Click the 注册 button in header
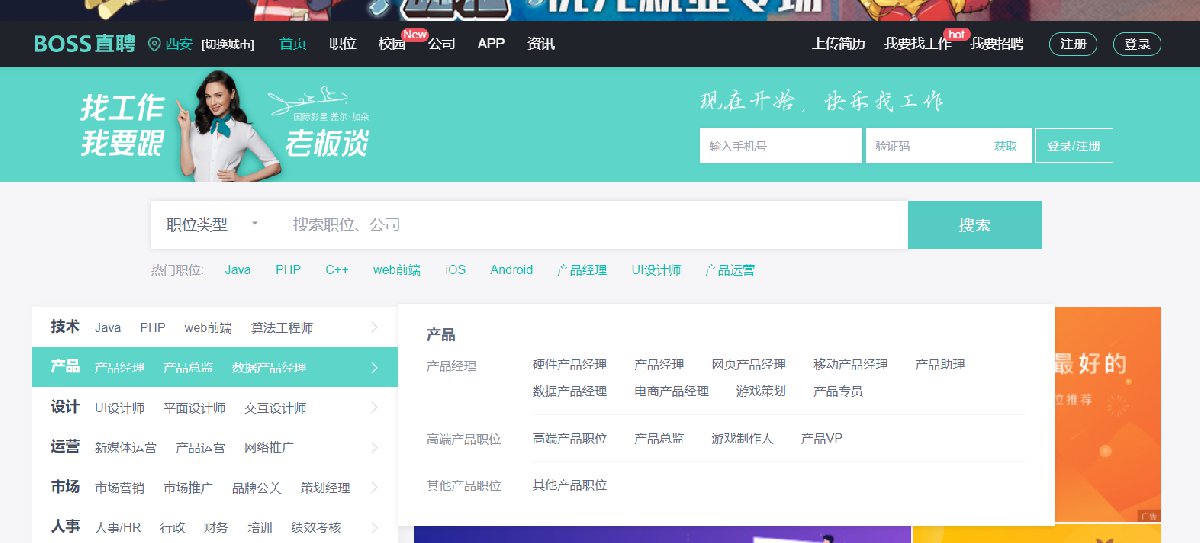This screenshot has width=1200, height=543. coord(1073,44)
